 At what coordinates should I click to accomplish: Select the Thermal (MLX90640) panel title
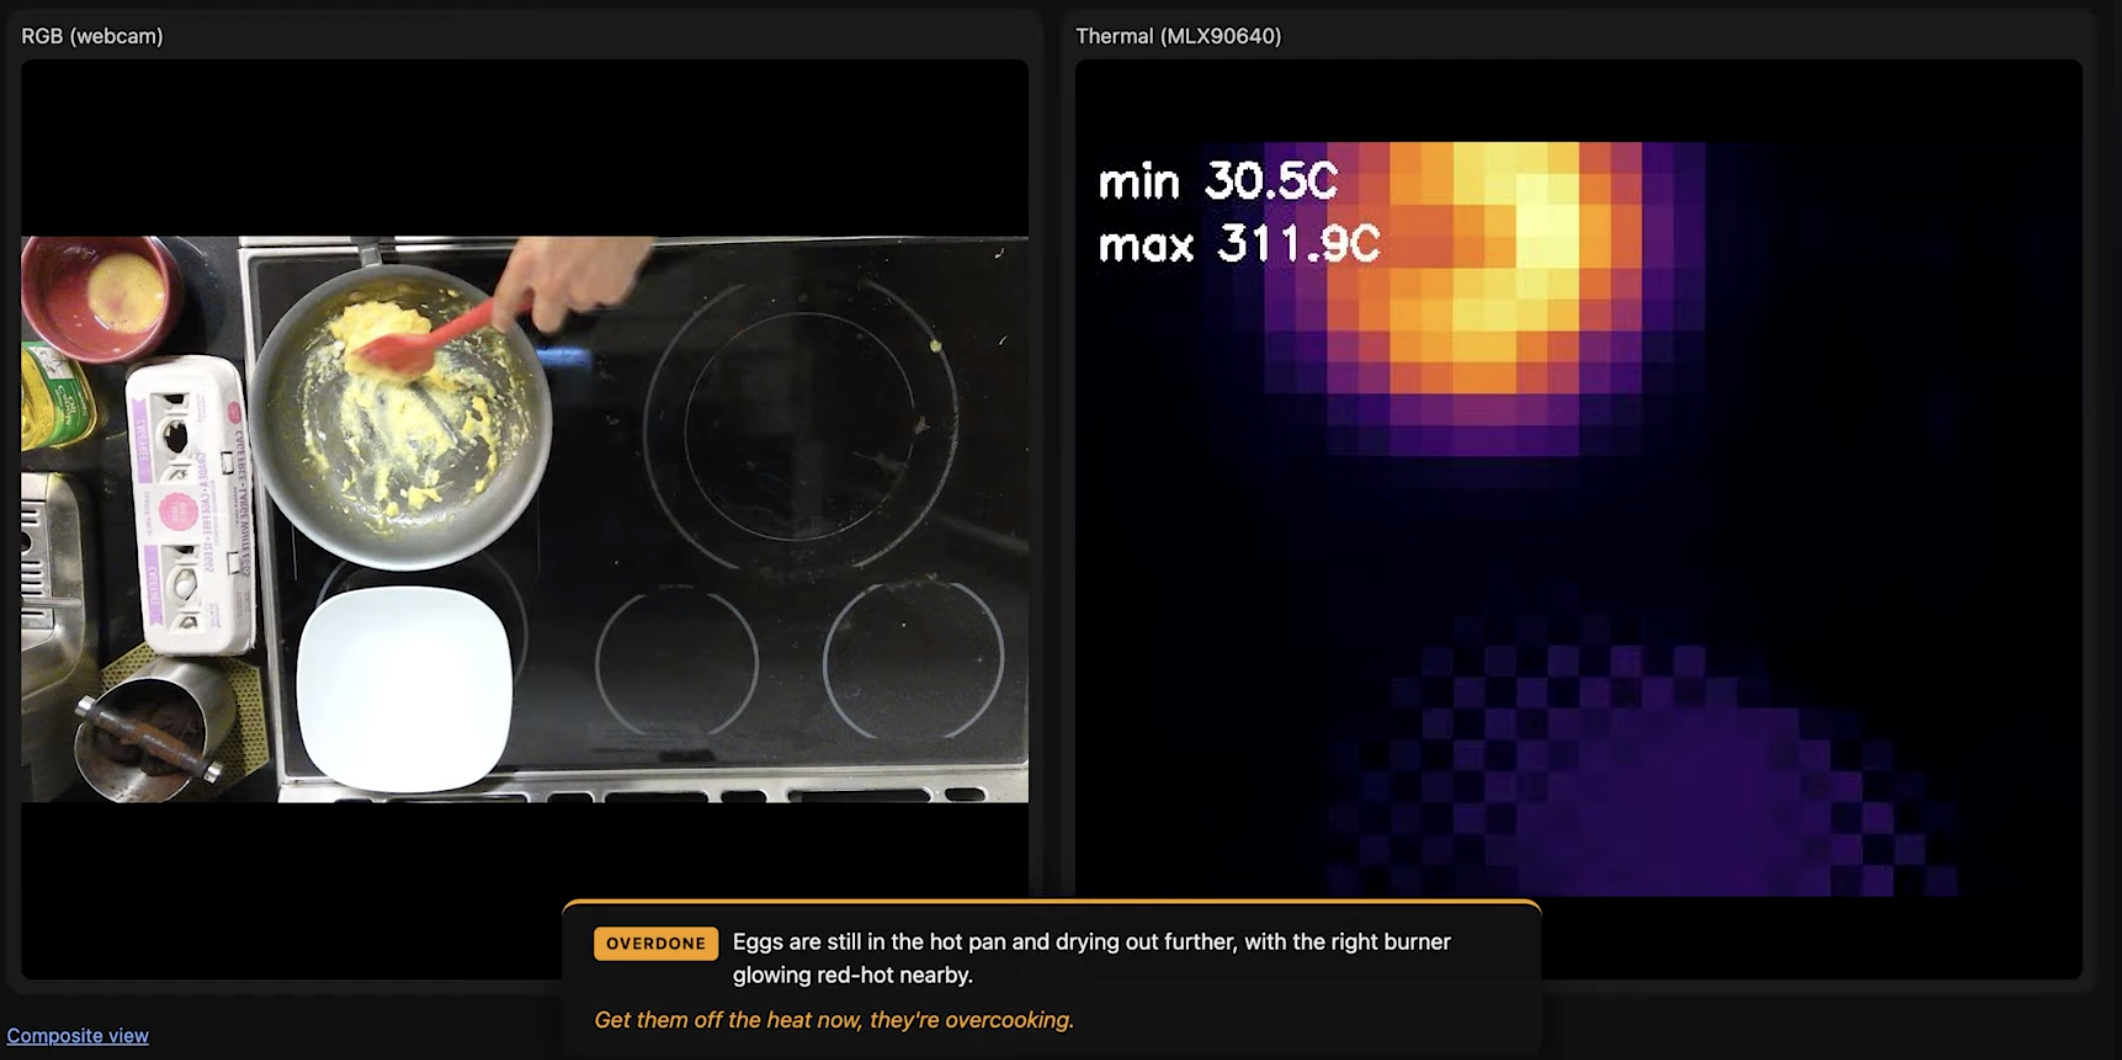[1177, 36]
